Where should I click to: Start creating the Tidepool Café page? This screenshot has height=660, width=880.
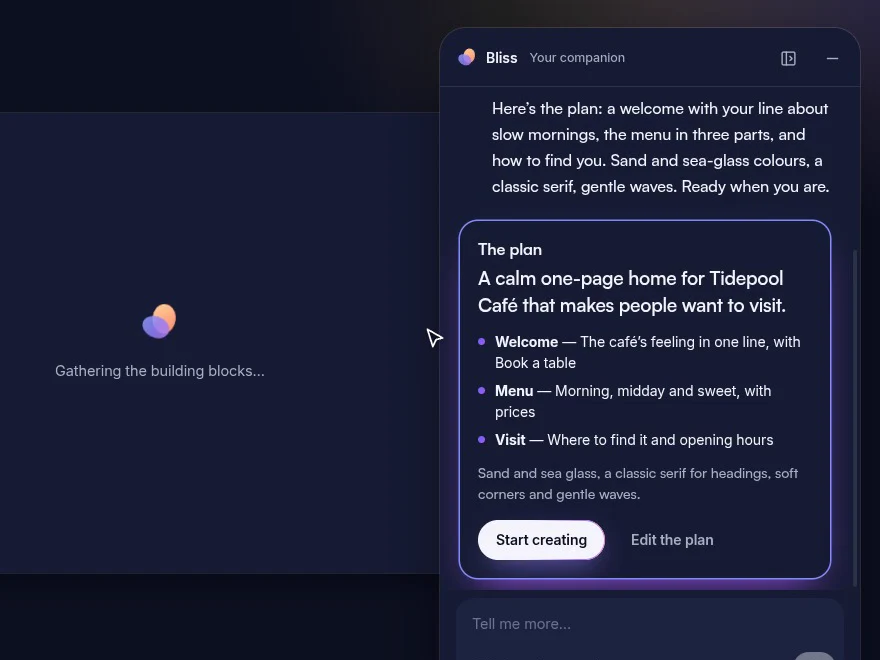[541, 540]
